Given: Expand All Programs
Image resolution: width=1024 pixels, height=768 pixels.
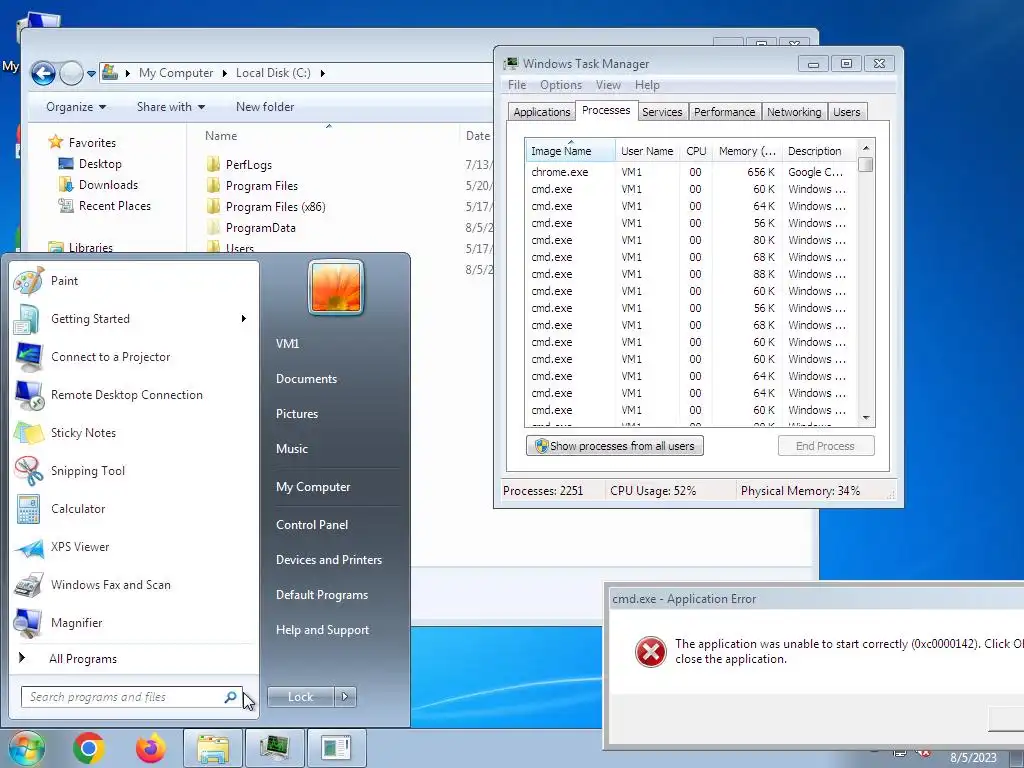Looking at the screenshot, I should (82, 659).
